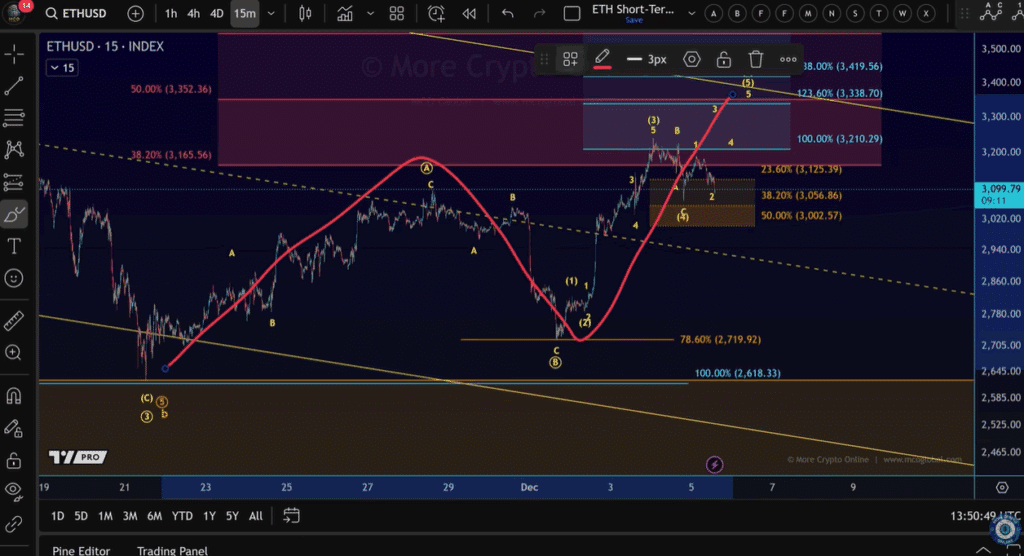Open drawing settings hexagon icon
1024x556 pixels.
(x=692, y=59)
